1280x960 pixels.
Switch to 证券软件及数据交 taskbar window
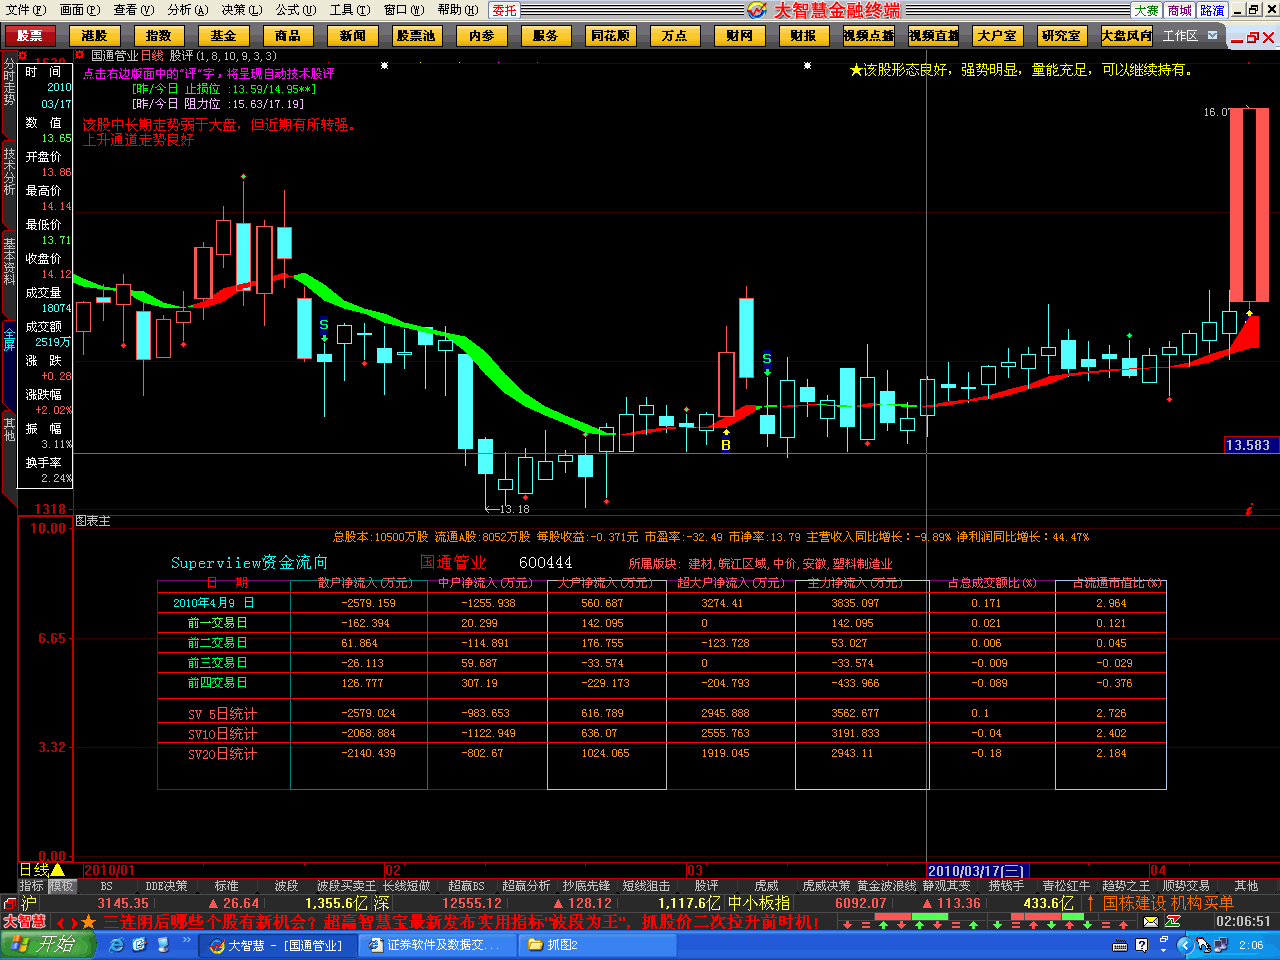pyautogui.click(x=436, y=945)
